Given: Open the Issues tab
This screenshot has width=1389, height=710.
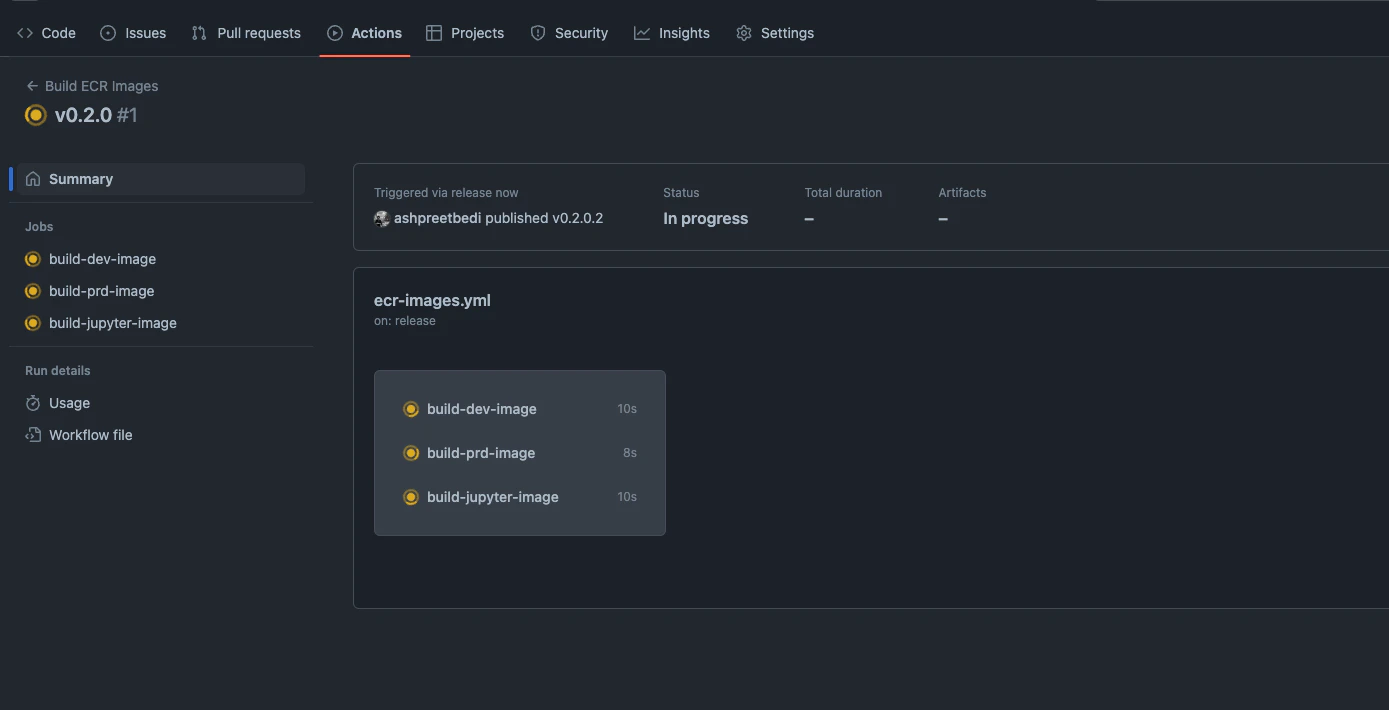Looking at the screenshot, I should (x=132, y=32).
